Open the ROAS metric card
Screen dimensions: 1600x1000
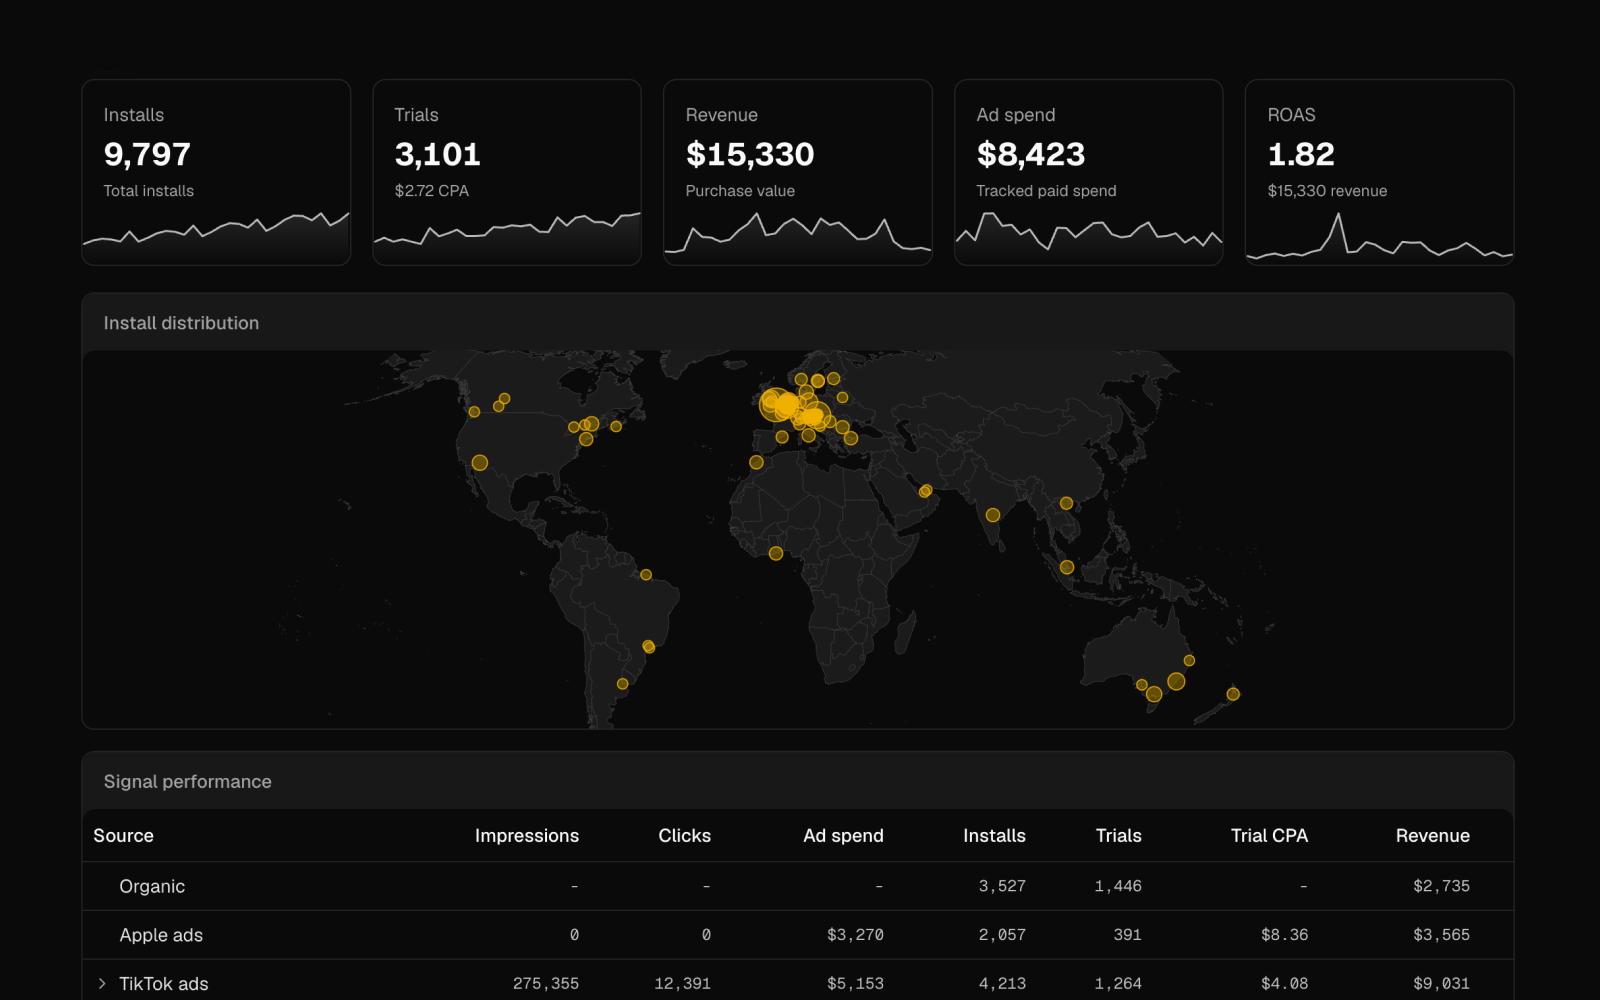coord(1379,172)
